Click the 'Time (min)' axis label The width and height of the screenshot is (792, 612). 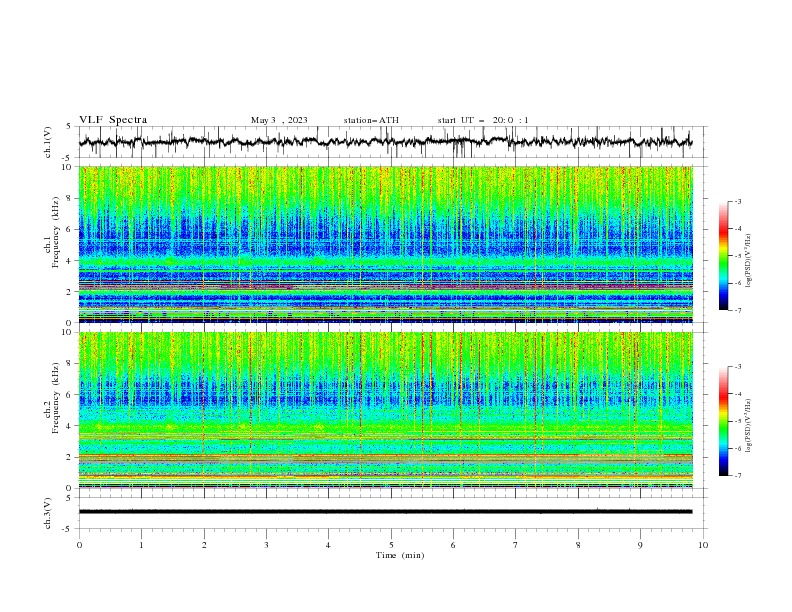(400, 555)
